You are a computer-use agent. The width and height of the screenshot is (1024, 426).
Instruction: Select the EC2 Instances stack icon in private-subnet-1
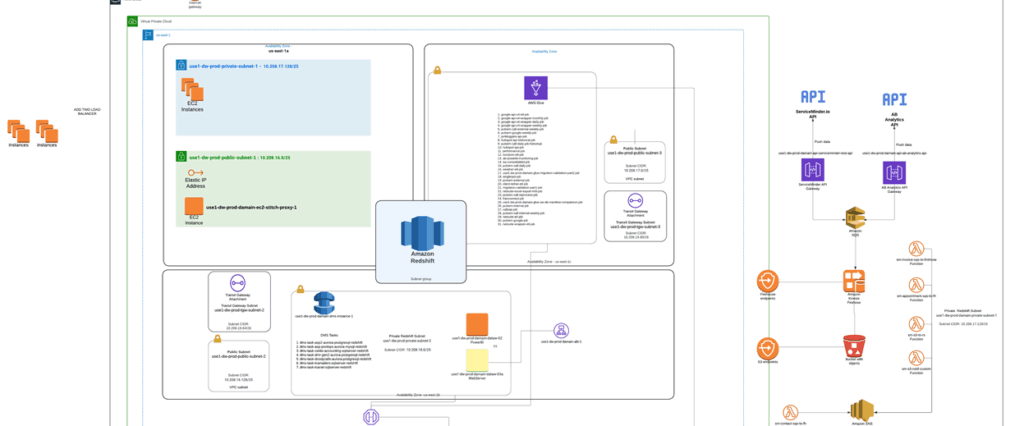tap(193, 91)
